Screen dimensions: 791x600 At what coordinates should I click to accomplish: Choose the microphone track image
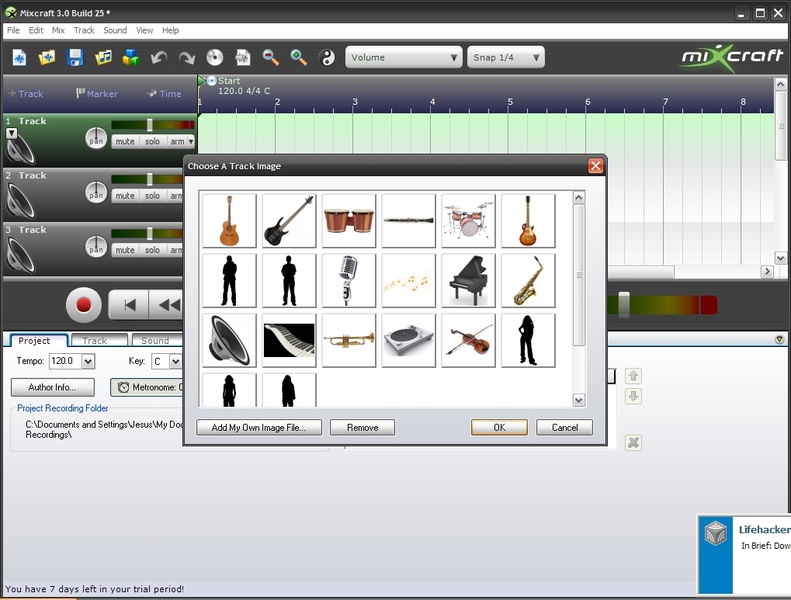(349, 280)
